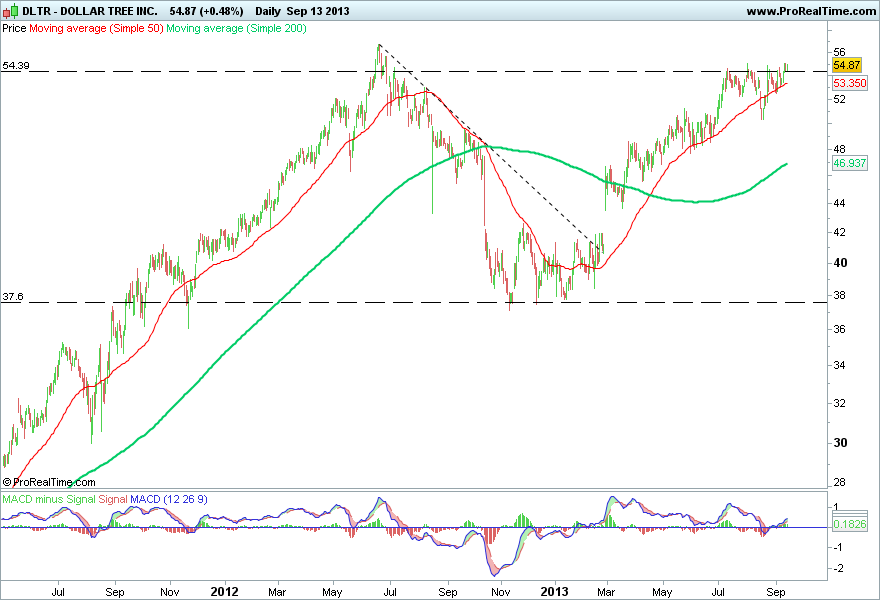This screenshot has height=600, width=880.
Task: Click the DLTR - DOLLAR TREE INC. title
Action: pyautogui.click(x=90, y=11)
